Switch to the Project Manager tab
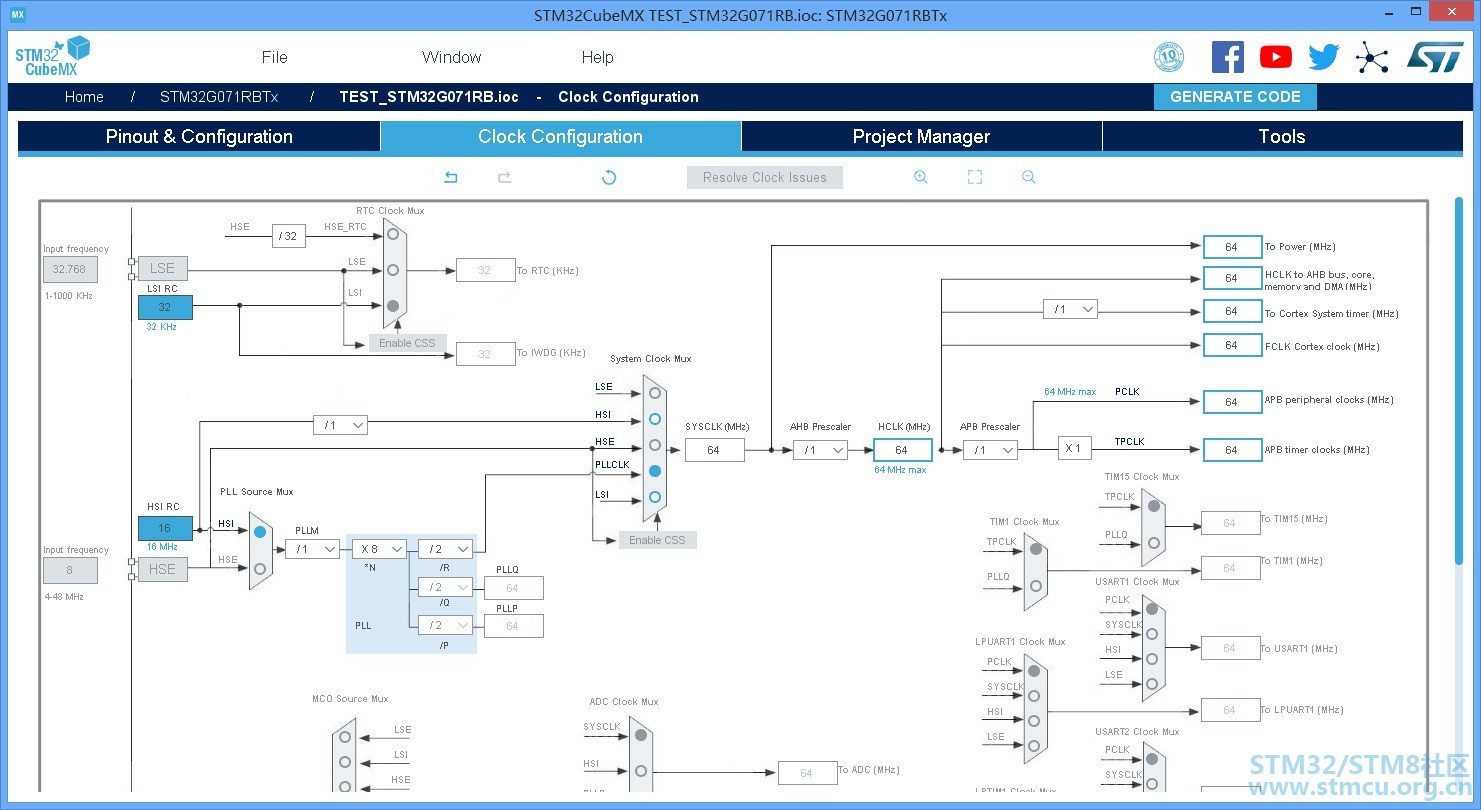The image size is (1481, 810). tap(921, 137)
